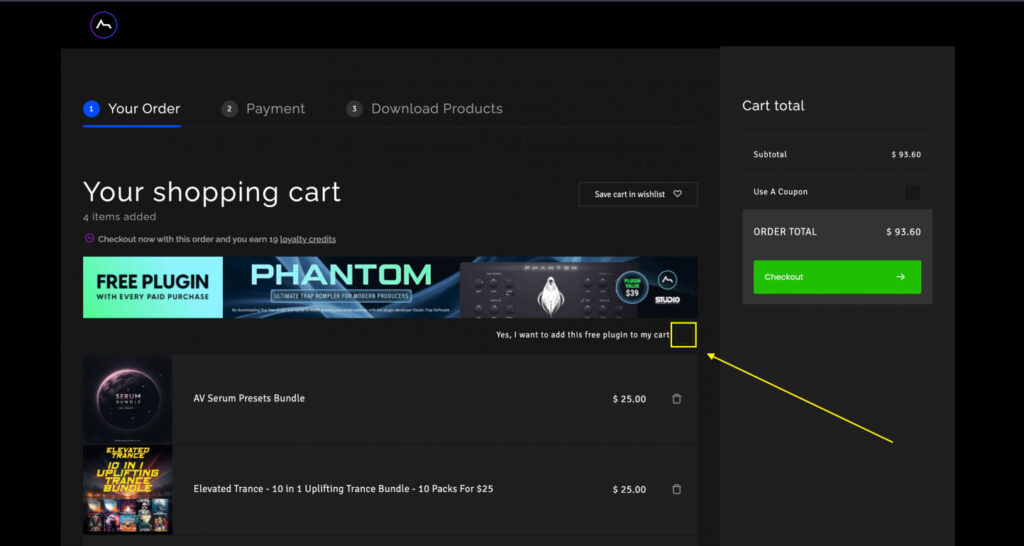Viewport: 1024px width, 546px height.
Task: Click the Cart total heading
Action: point(773,106)
